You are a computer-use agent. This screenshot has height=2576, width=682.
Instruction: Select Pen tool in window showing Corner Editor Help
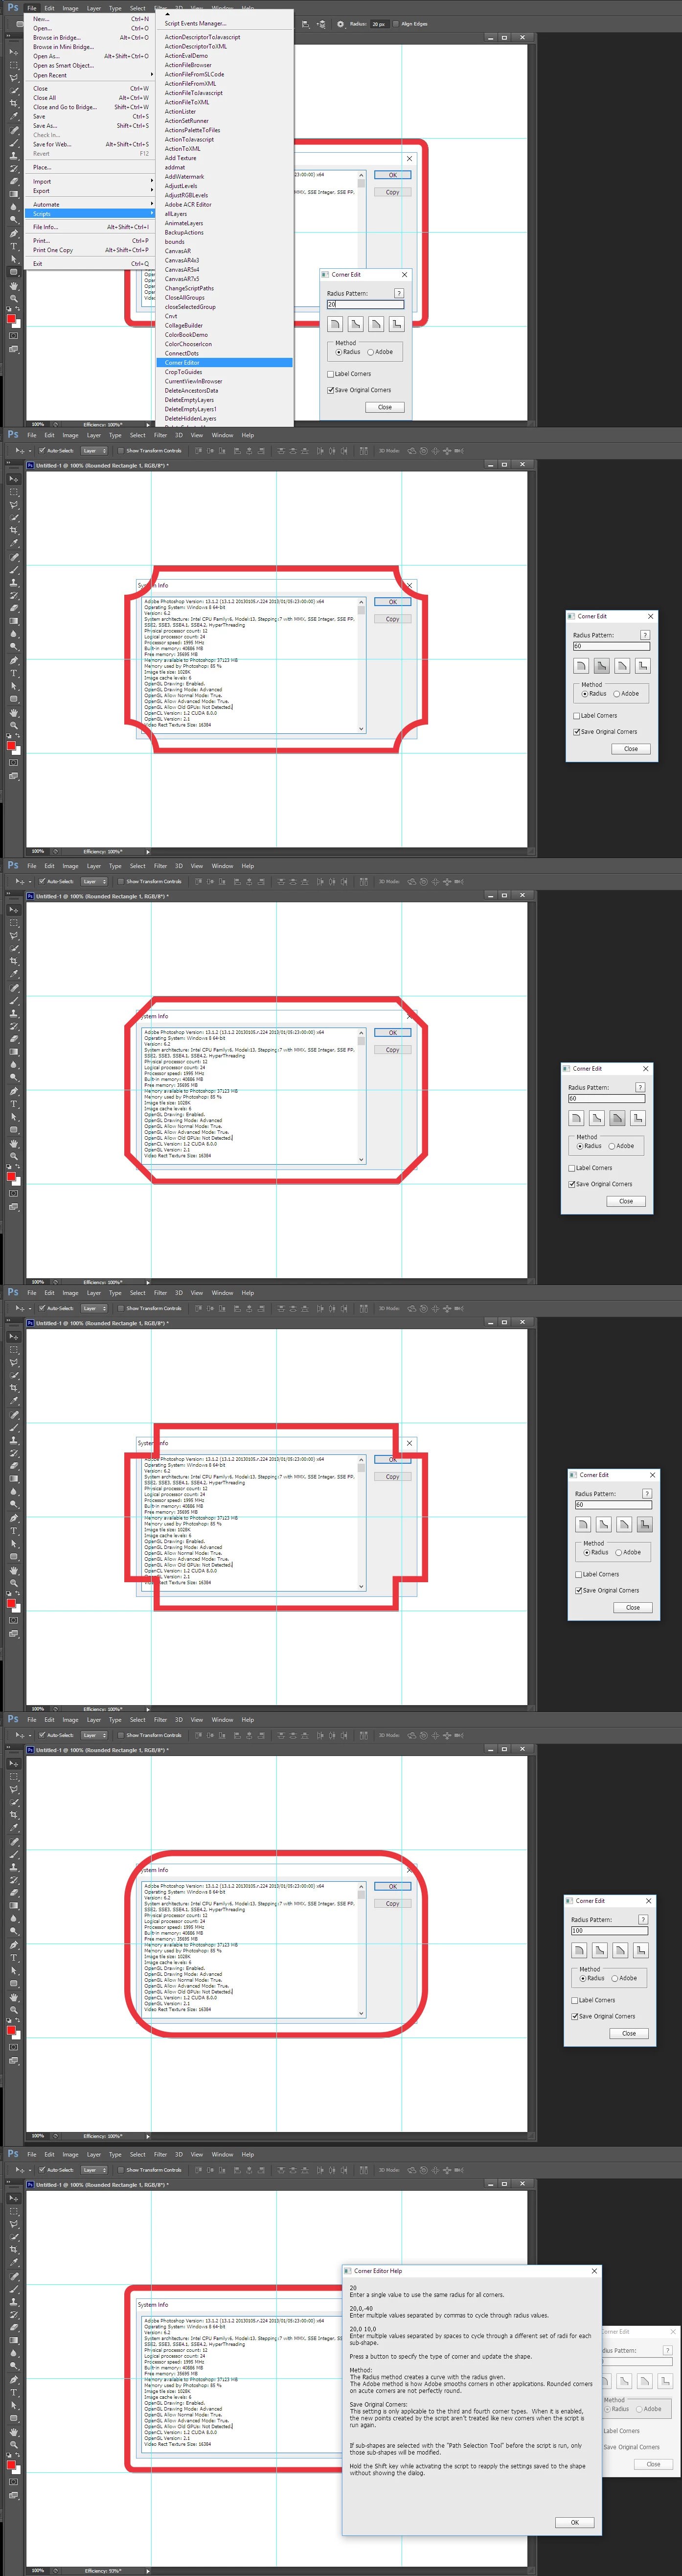(x=14, y=2380)
